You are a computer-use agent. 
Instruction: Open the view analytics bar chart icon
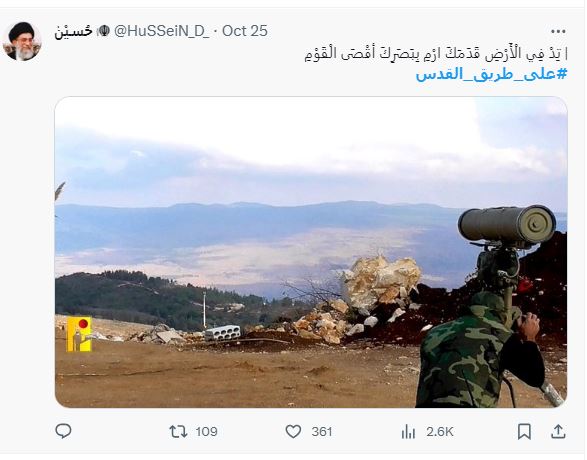tap(408, 432)
